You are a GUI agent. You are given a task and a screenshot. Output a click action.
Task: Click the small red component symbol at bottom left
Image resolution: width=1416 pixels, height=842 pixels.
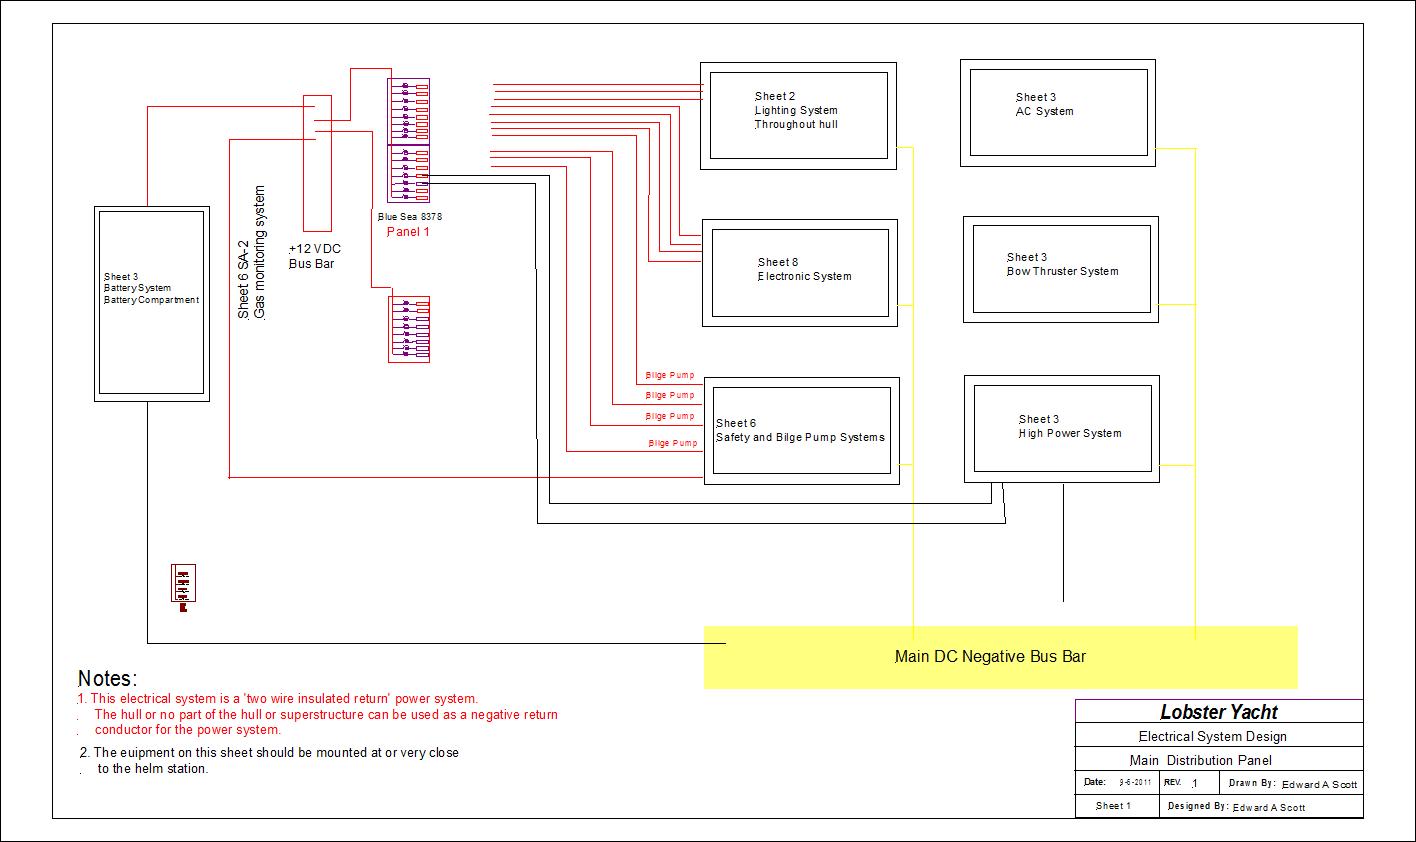(x=183, y=584)
